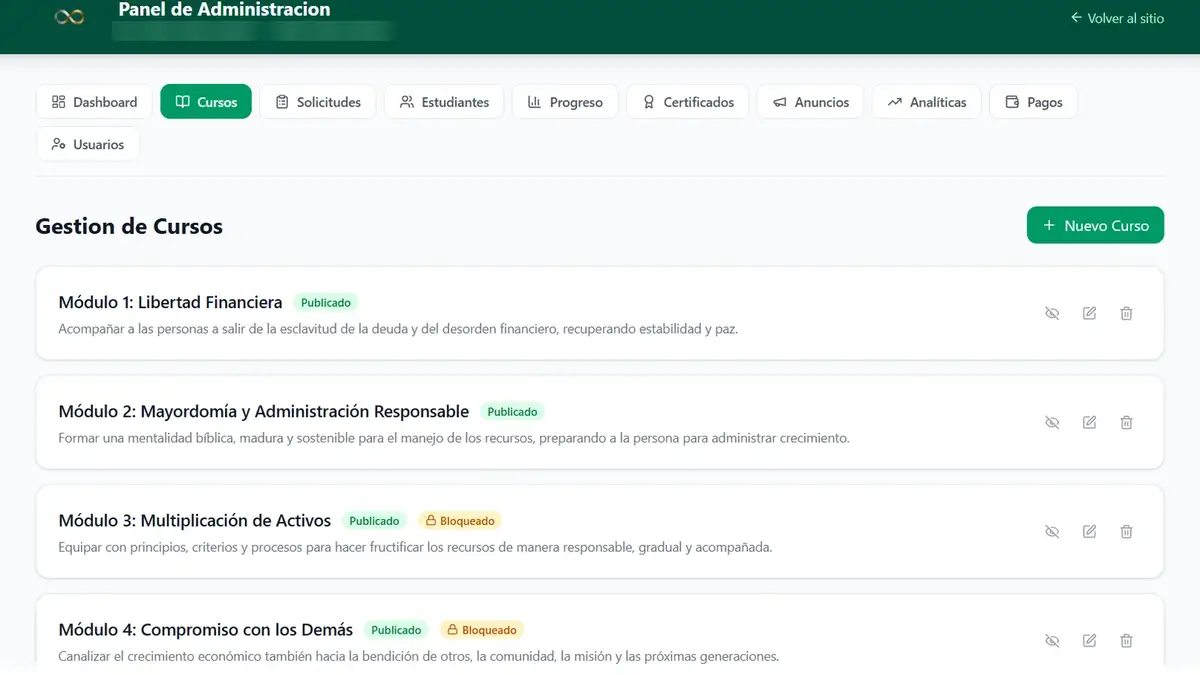Click the Publicado badge on Módulo 4
The width and height of the screenshot is (1200, 675).
(396, 630)
